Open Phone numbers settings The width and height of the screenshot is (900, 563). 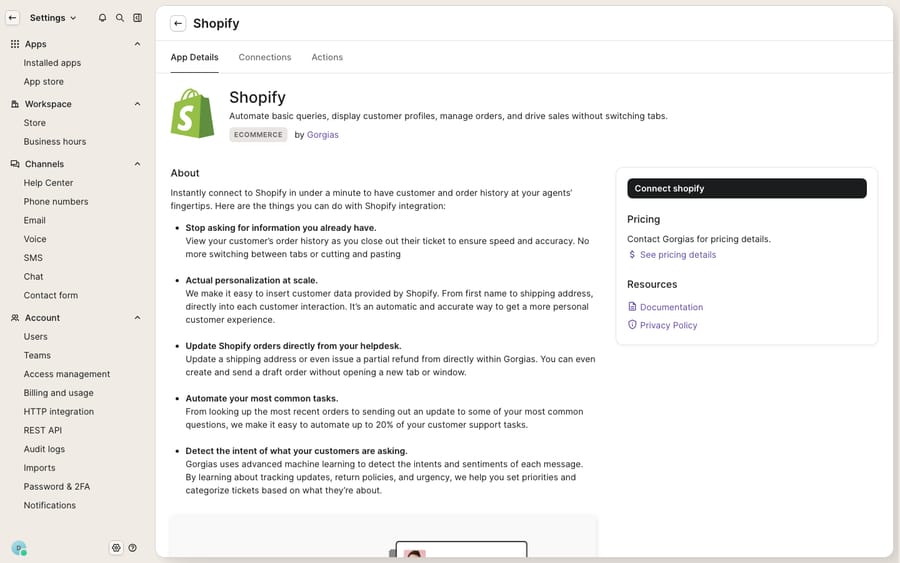click(56, 202)
